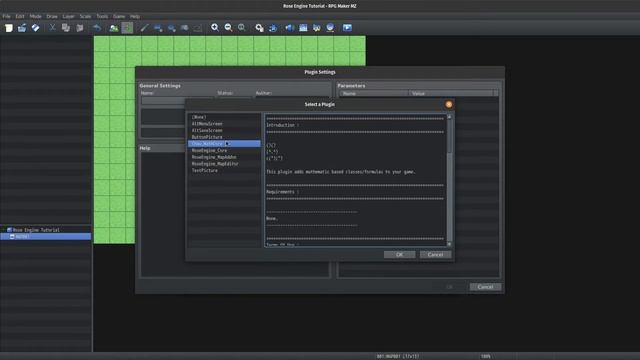Click the Save Project toolbar icon
This screenshot has width=640, height=360.
pyautogui.click(x=36, y=28)
